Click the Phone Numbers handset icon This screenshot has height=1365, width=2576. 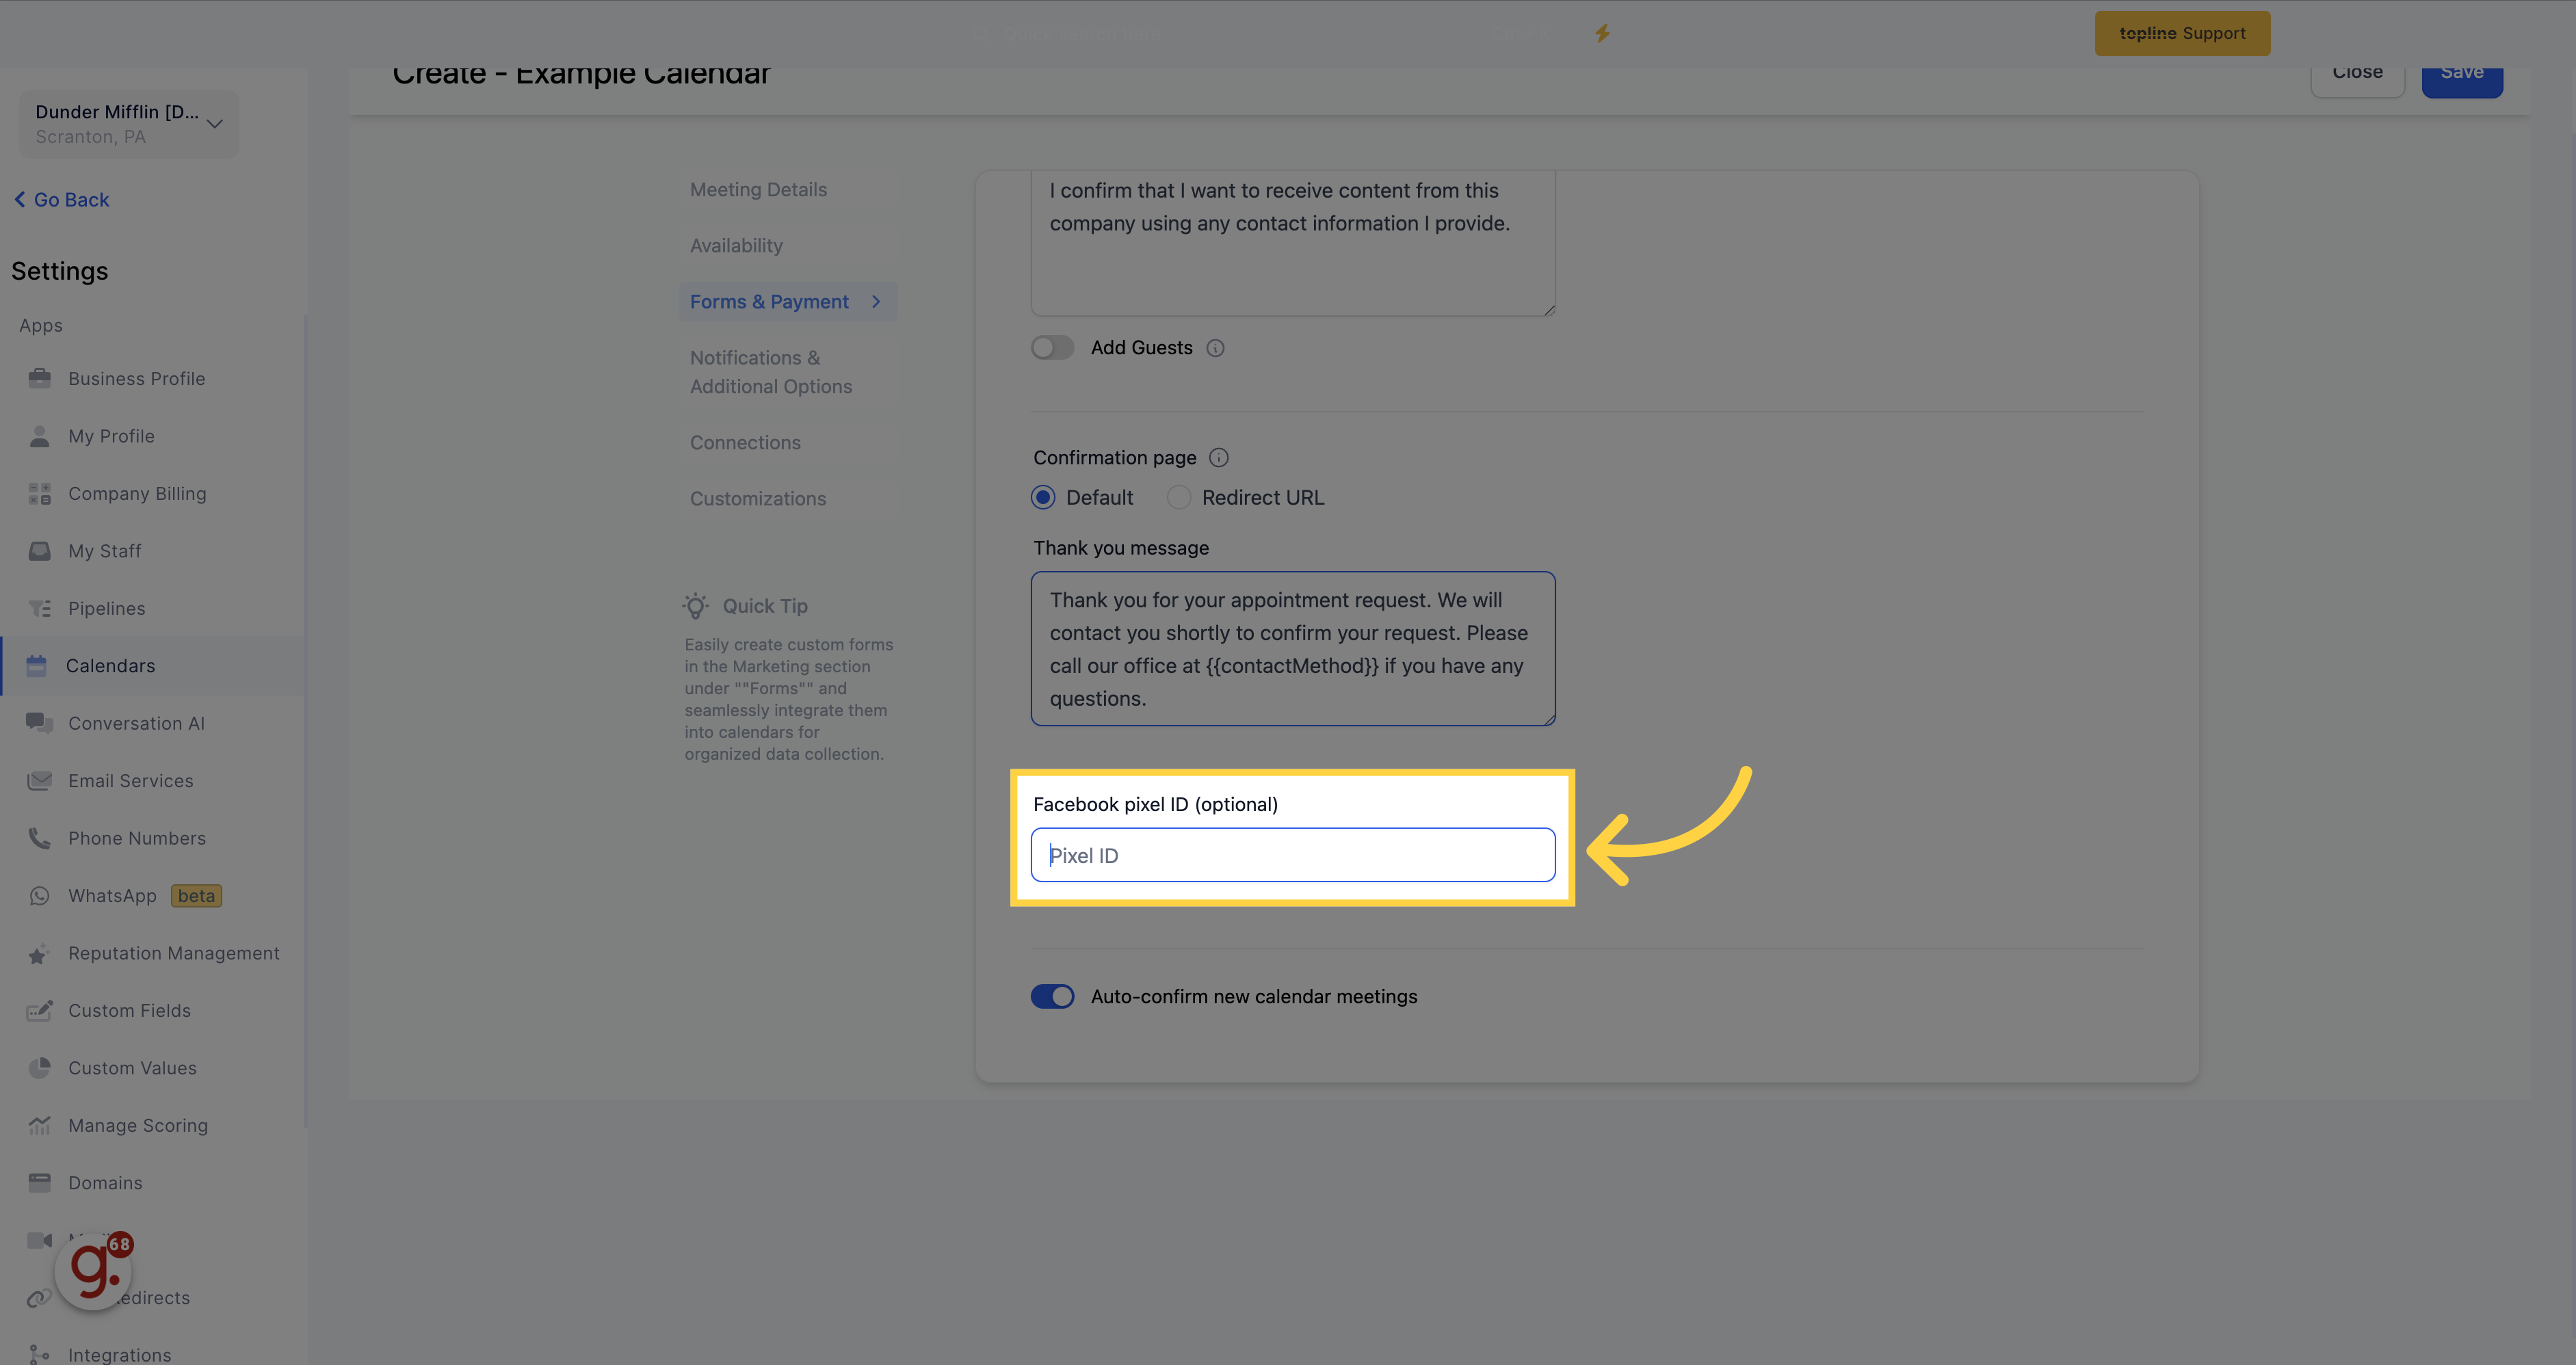click(39, 838)
